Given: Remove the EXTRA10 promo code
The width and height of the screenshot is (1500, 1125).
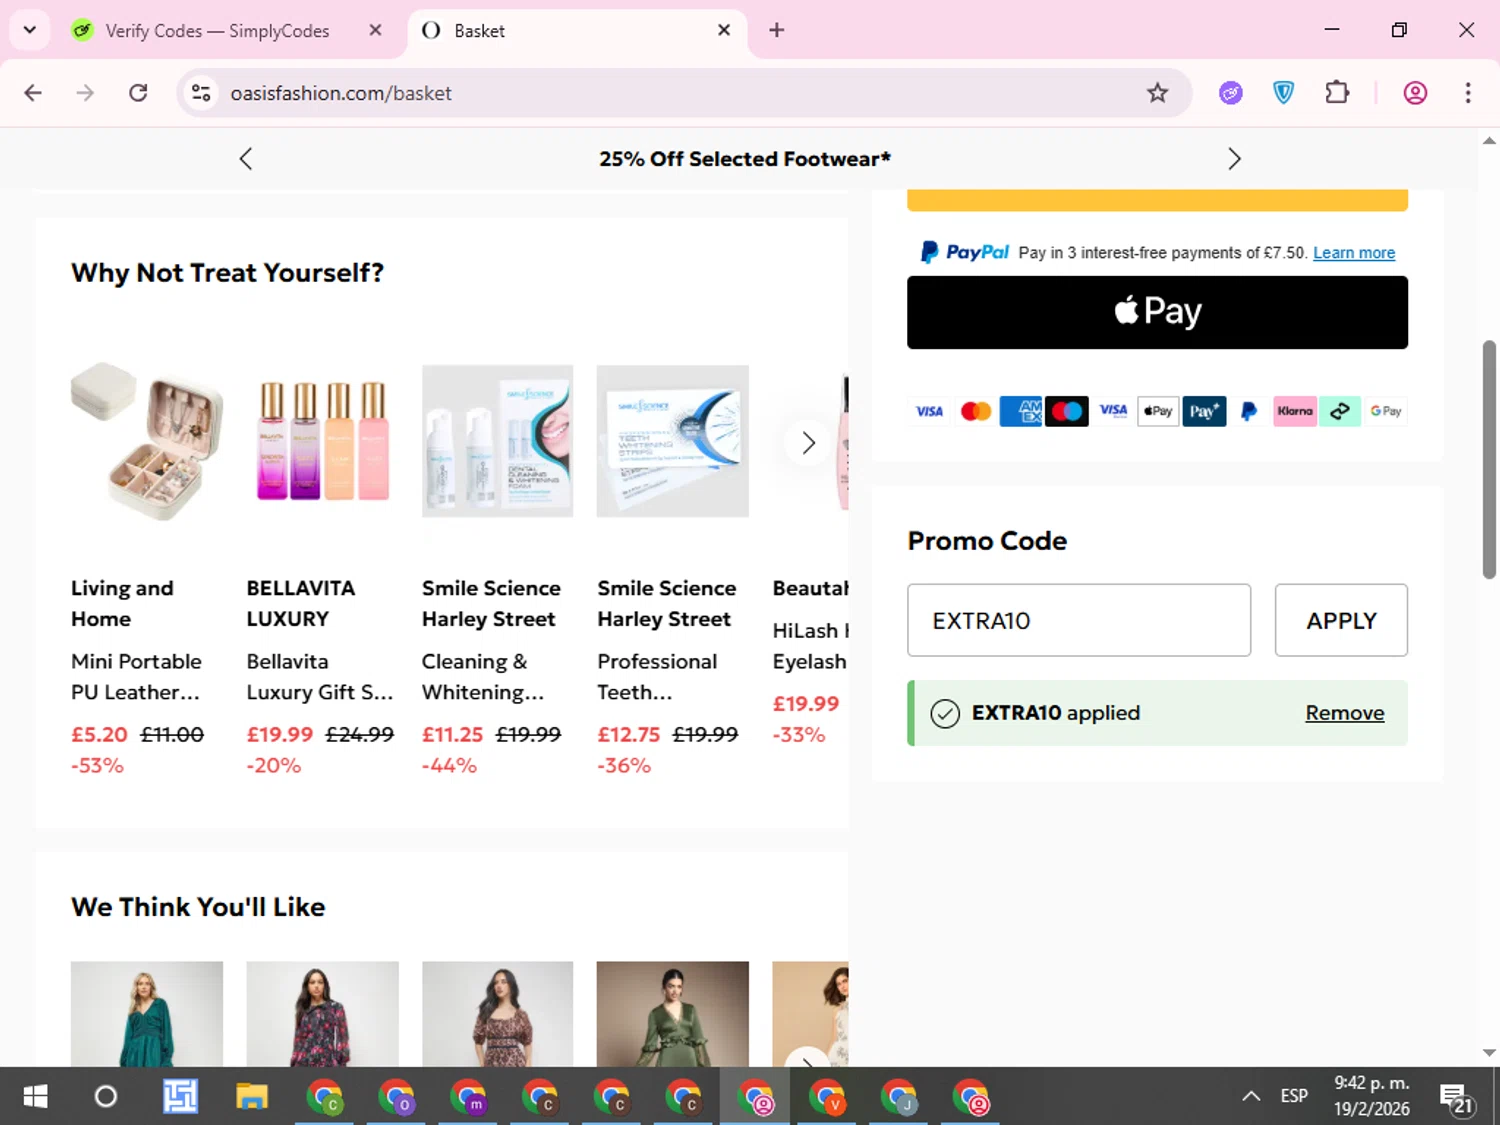Looking at the screenshot, I should pyautogui.click(x=1345, y=713).
